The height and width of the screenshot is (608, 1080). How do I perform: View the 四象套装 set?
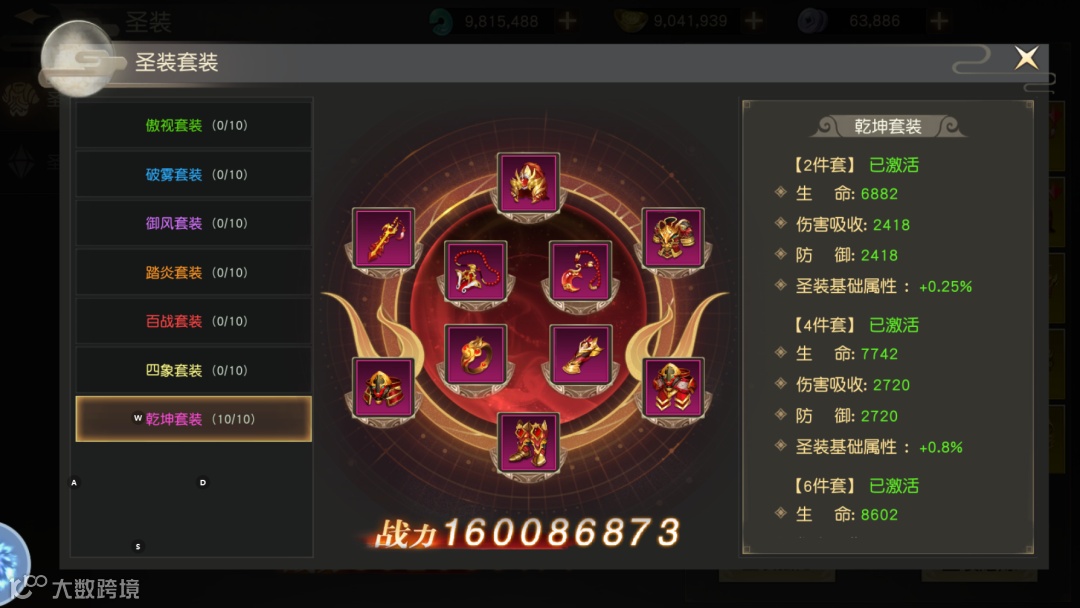(194, 370)
